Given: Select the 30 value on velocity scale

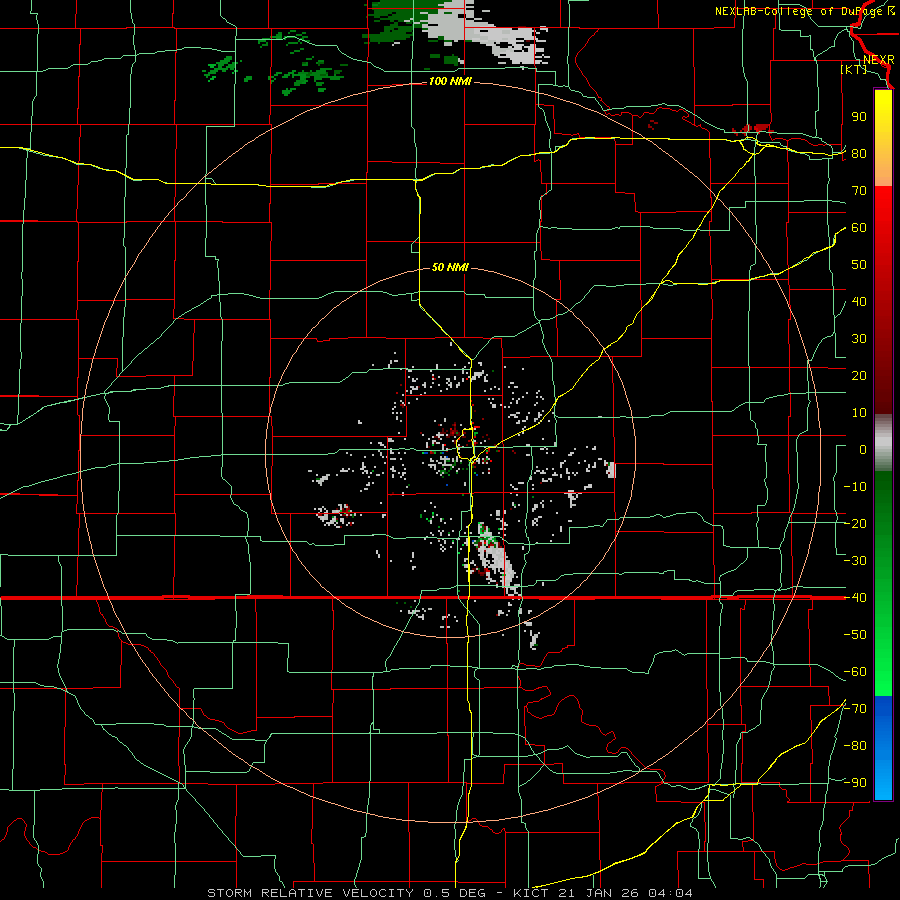Looking at the screenshot, I should [859, 339].
